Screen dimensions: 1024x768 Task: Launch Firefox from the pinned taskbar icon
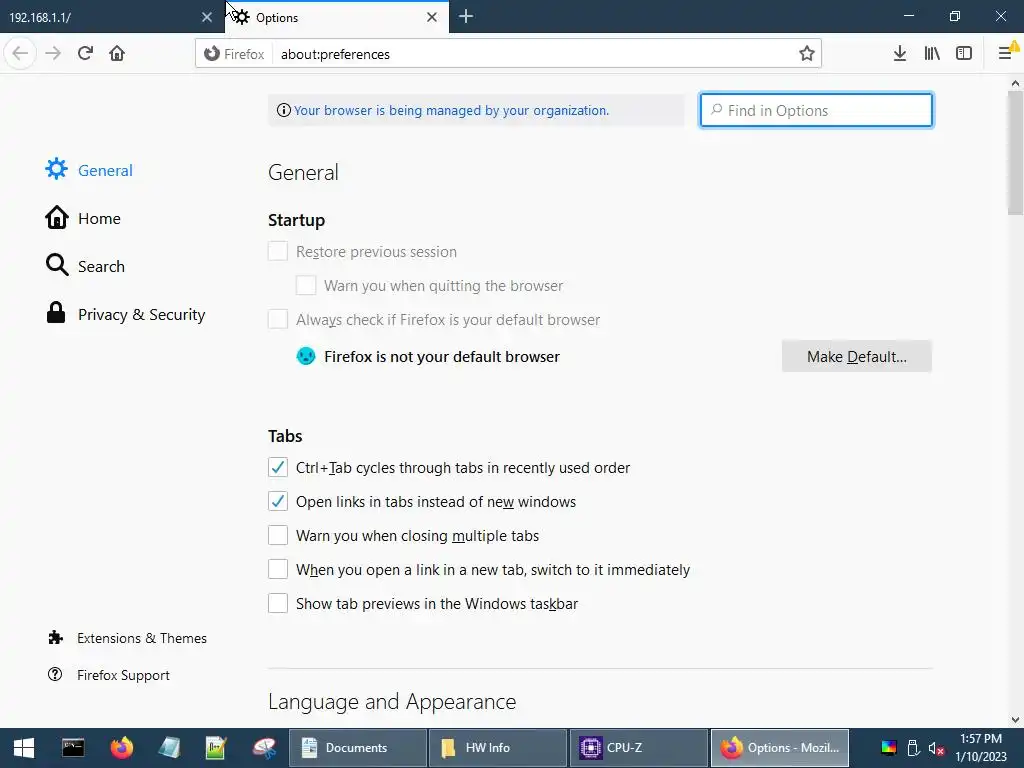[121, 748]
